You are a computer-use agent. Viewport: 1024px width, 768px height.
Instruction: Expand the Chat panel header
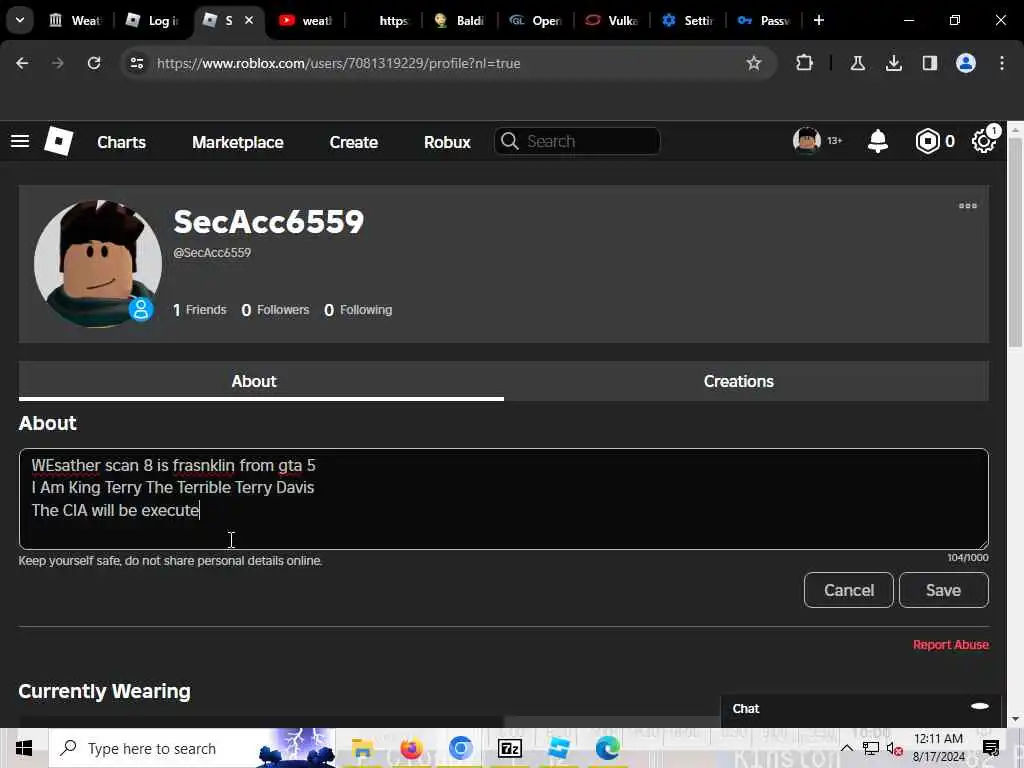tap(861, 709)
